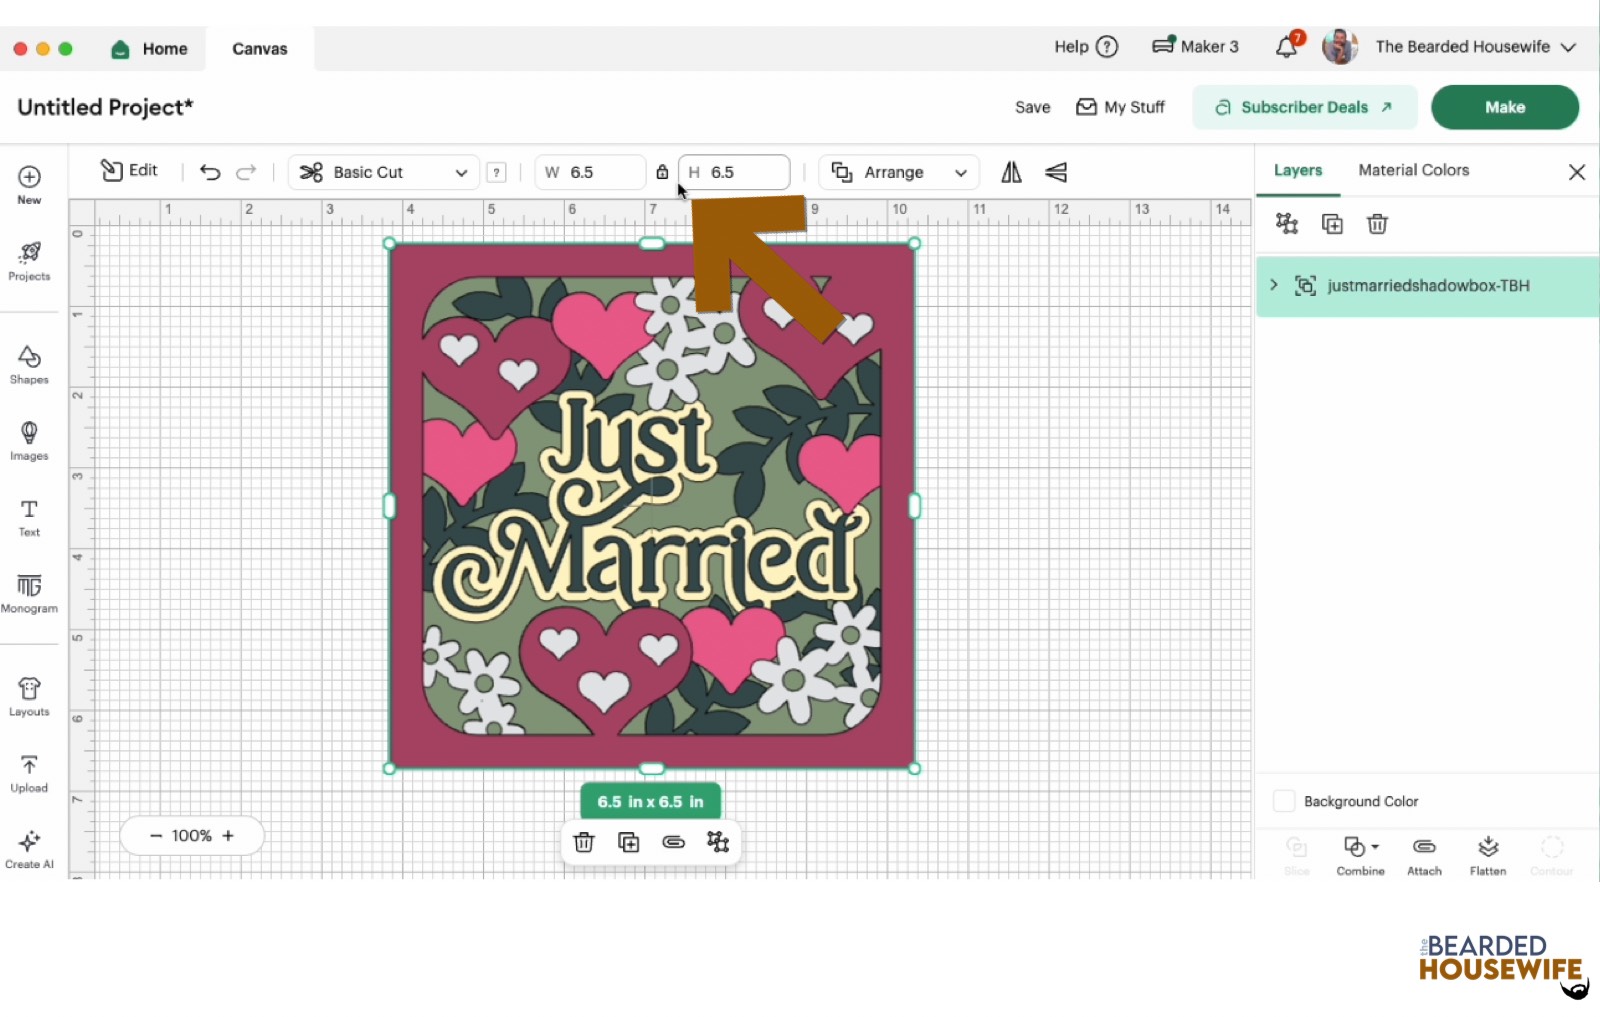
Task: Click the Make button
Action: pyautogui.click(x=1504, y=107)
